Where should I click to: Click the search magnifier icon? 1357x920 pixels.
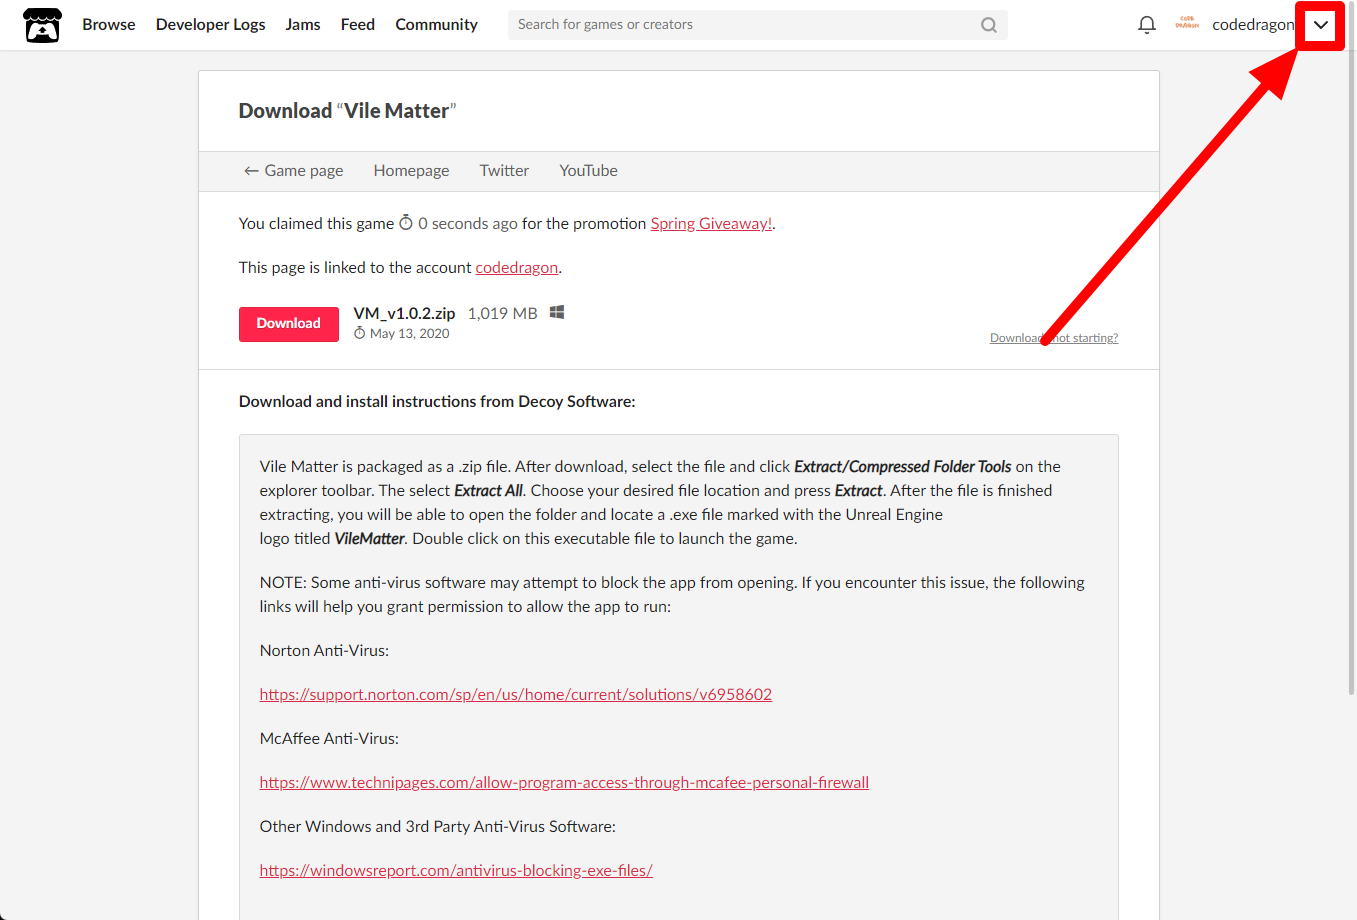click(x=989, y=25)
